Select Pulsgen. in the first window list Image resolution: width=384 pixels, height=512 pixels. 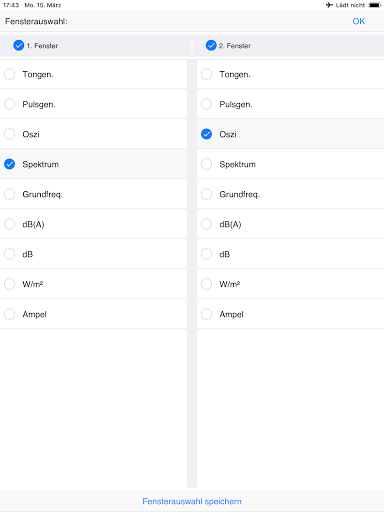click(93, 104)
